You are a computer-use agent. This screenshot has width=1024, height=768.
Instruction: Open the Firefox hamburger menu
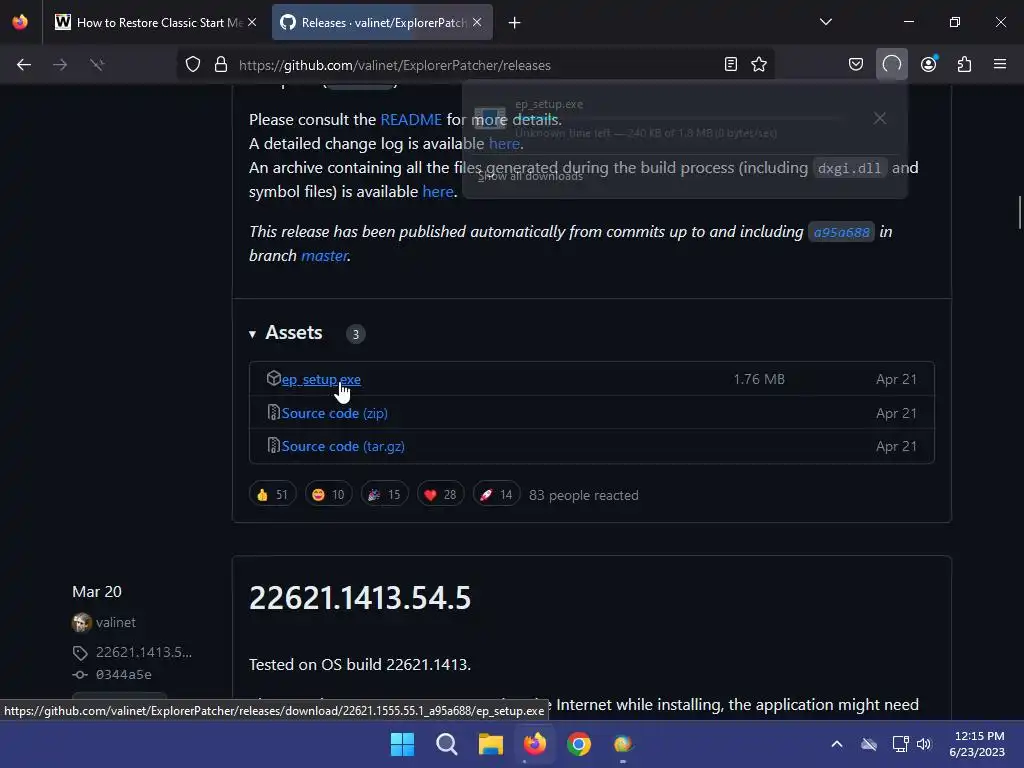(x=1000, y=65)
